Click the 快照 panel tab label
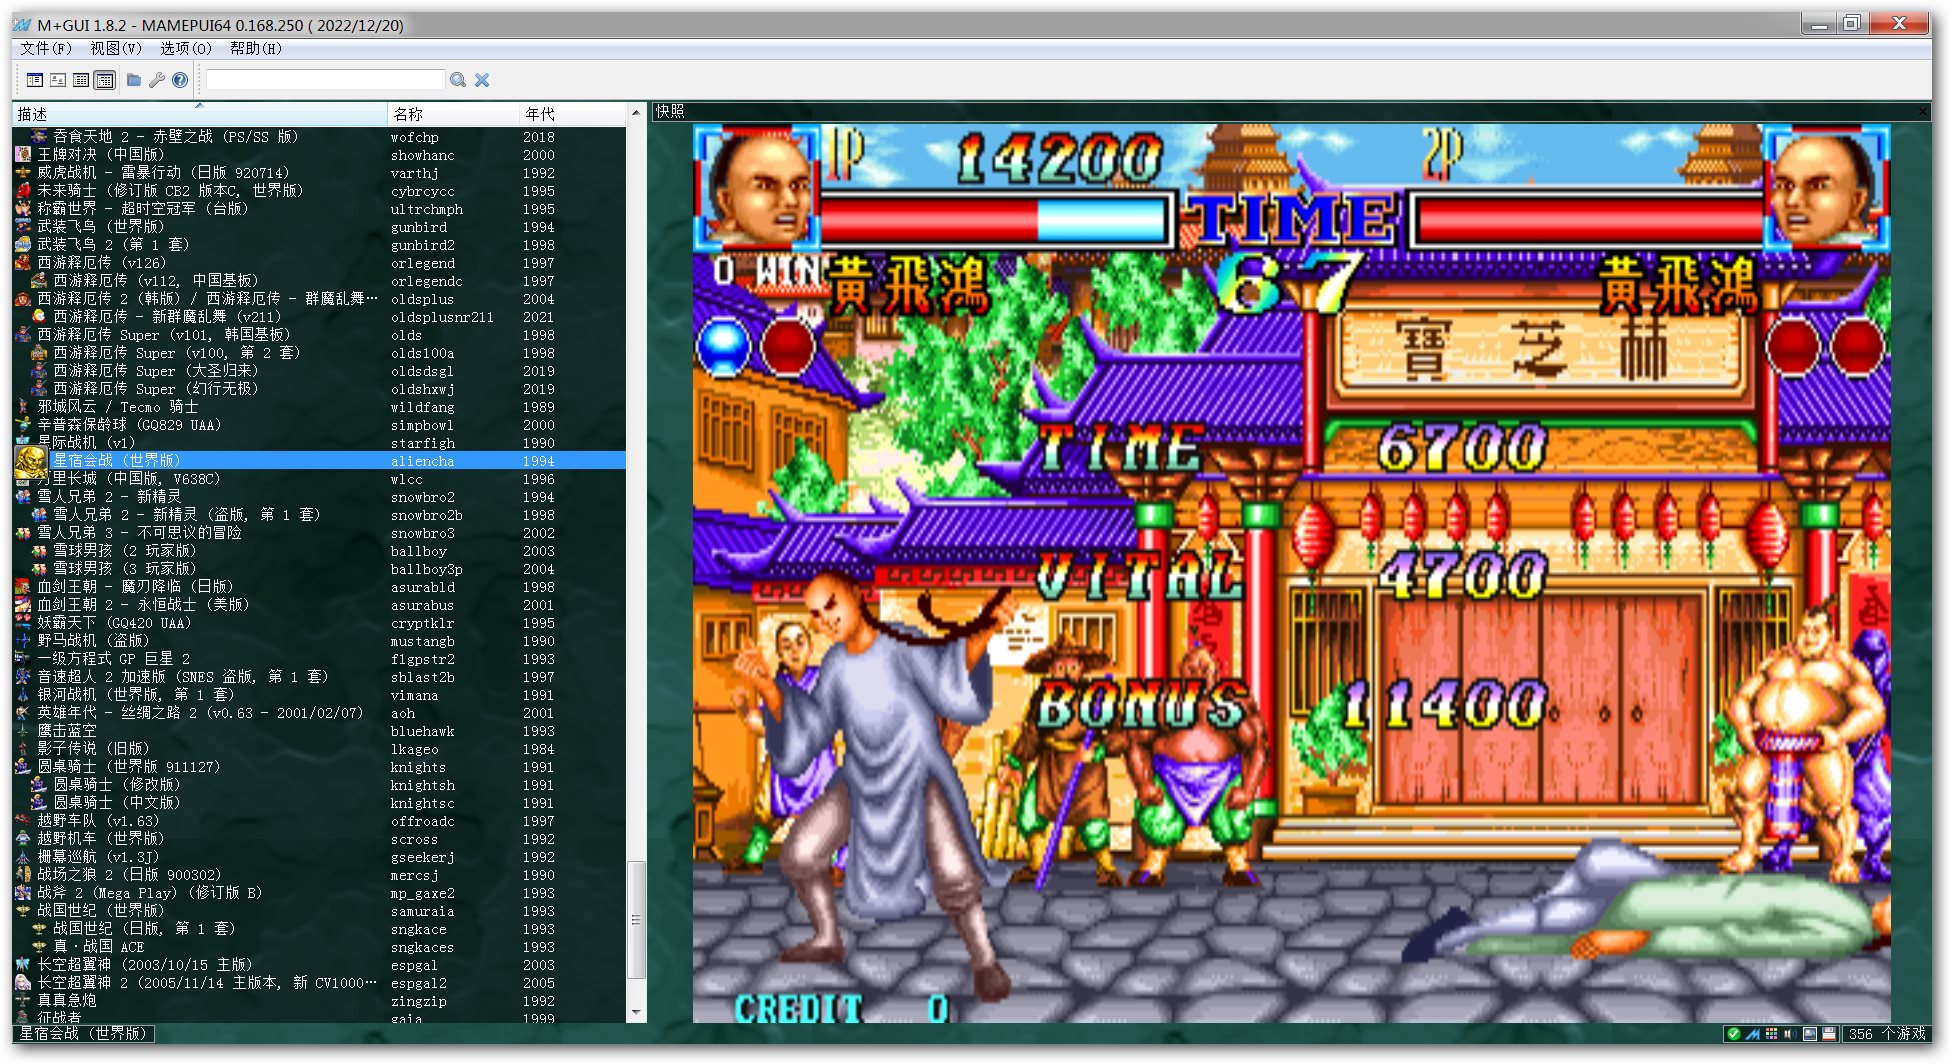Image resolution: width=1952 pixels, height=1064 pixels. pos(670,111)
